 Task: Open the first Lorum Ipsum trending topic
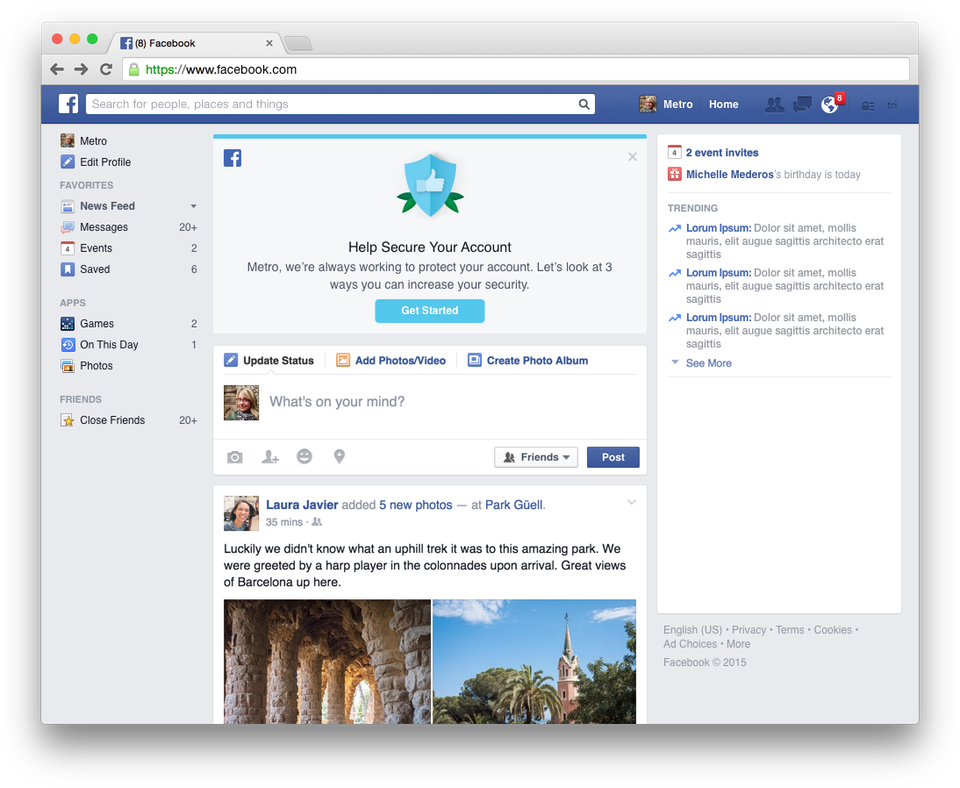(719, 228)
